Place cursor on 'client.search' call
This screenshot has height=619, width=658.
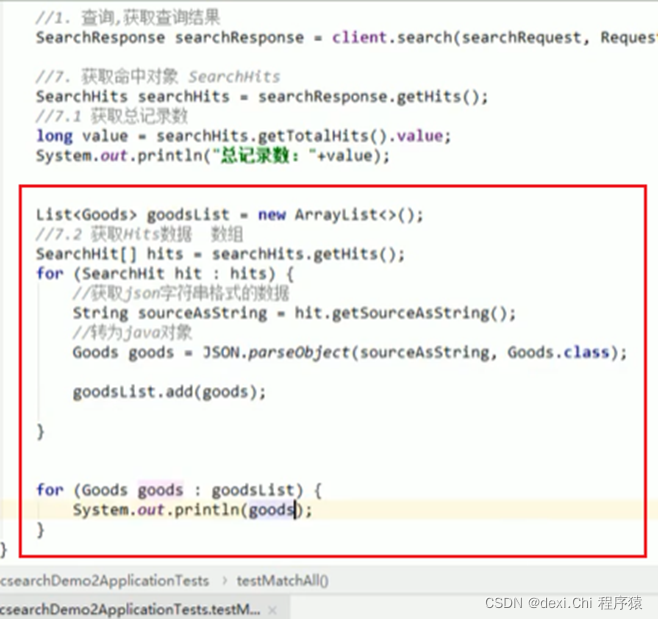392,37
